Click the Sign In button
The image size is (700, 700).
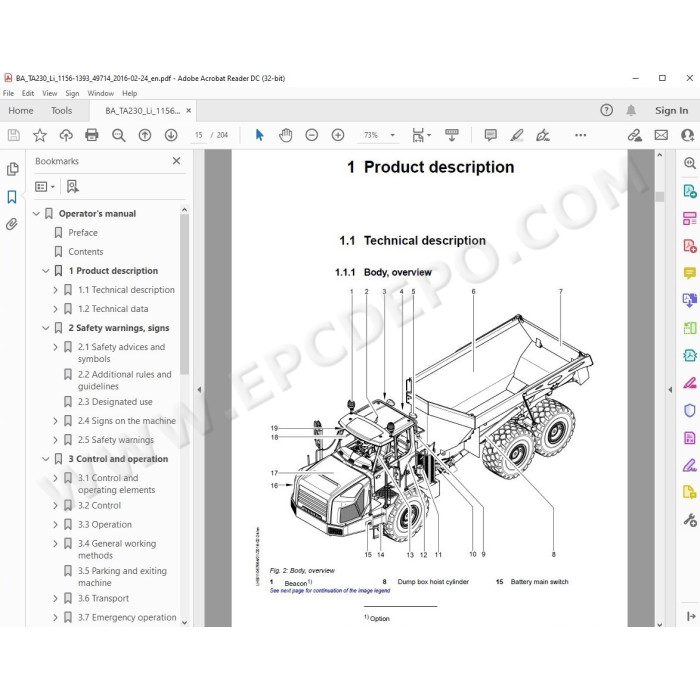point(671,110)
